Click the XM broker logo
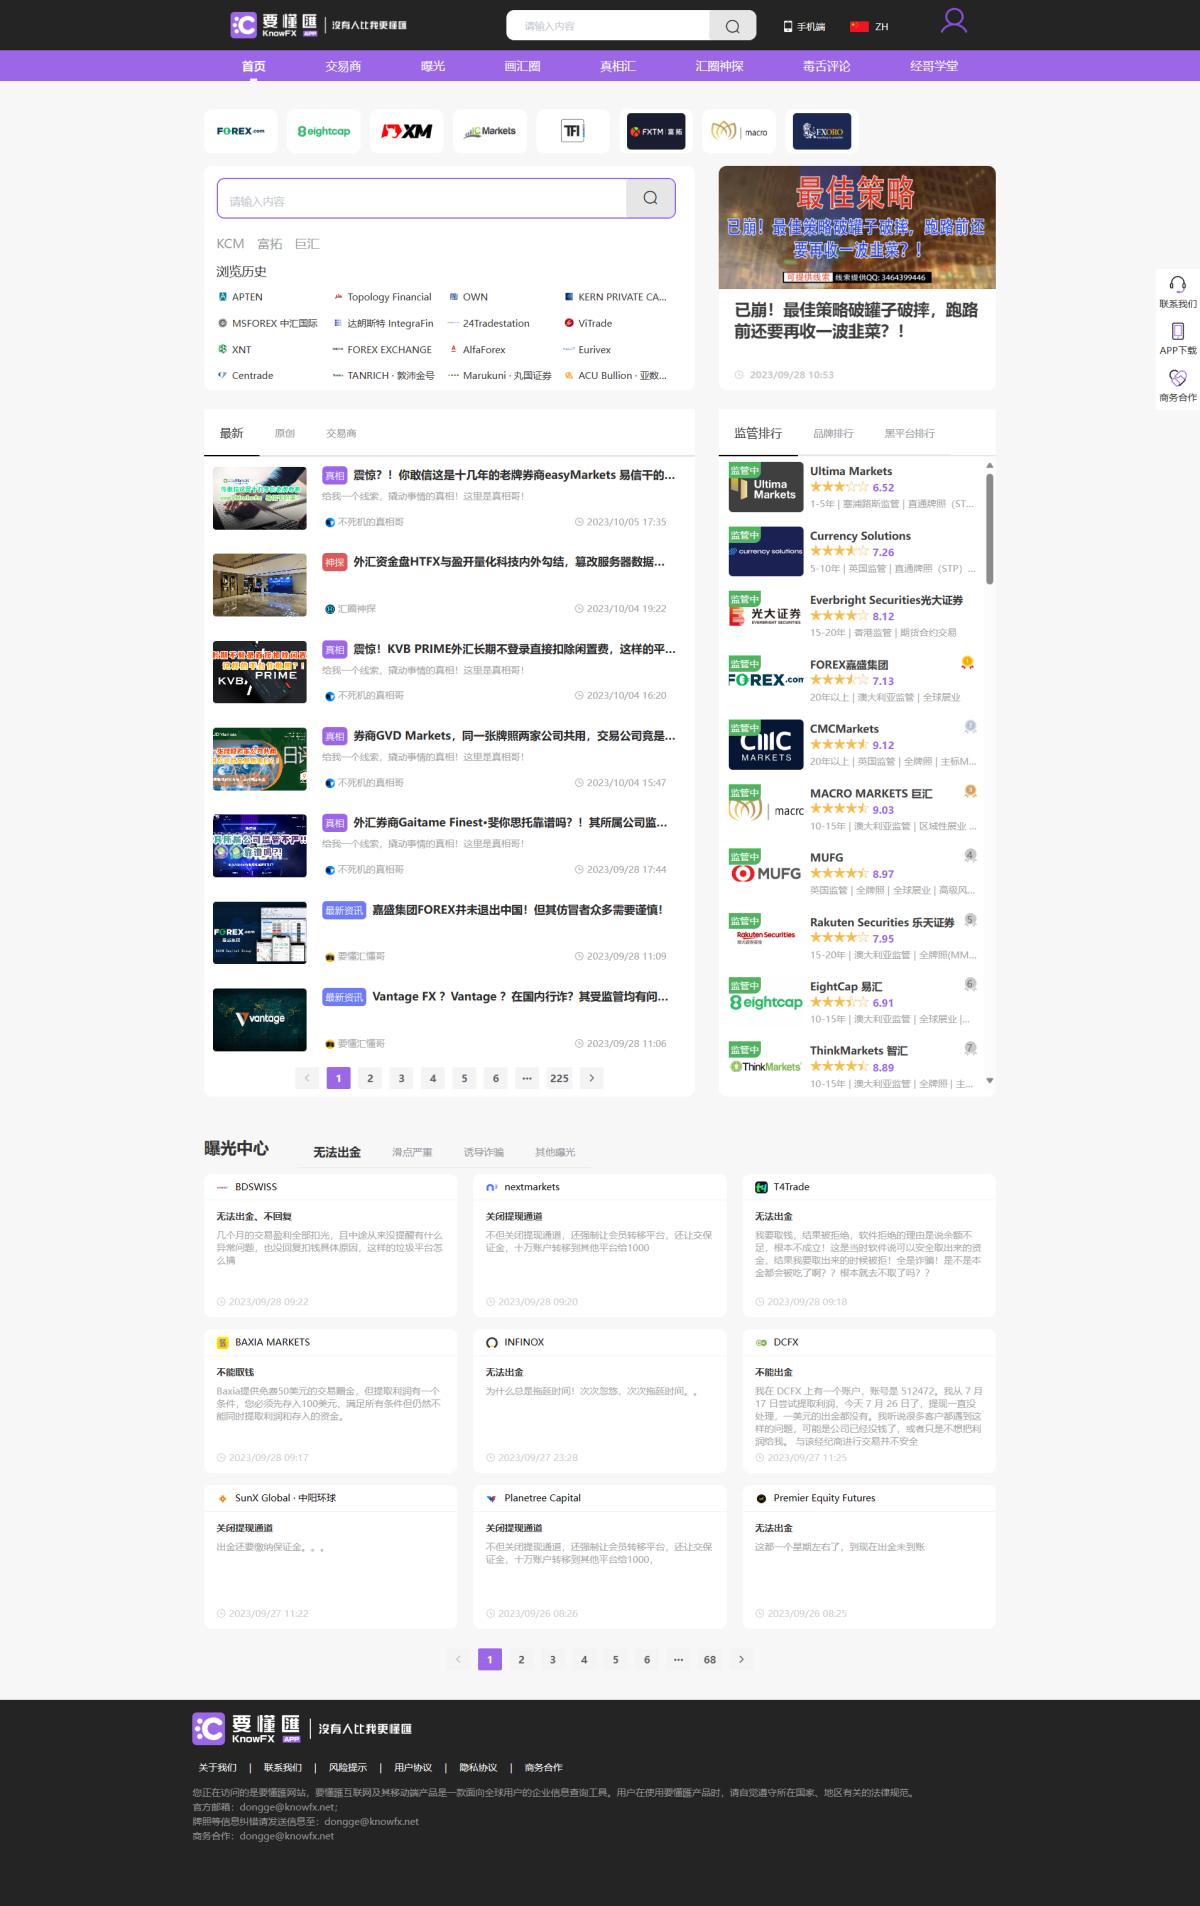 coord(407,131)
